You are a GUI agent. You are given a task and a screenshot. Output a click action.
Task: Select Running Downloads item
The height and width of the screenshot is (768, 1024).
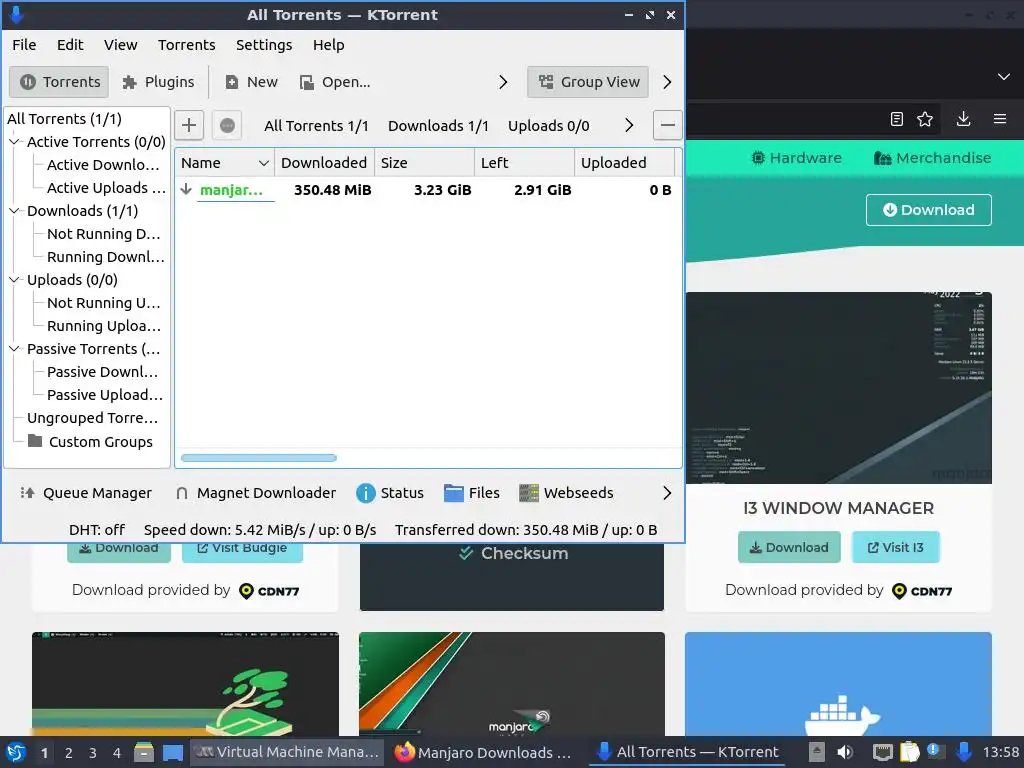point(105,257)
